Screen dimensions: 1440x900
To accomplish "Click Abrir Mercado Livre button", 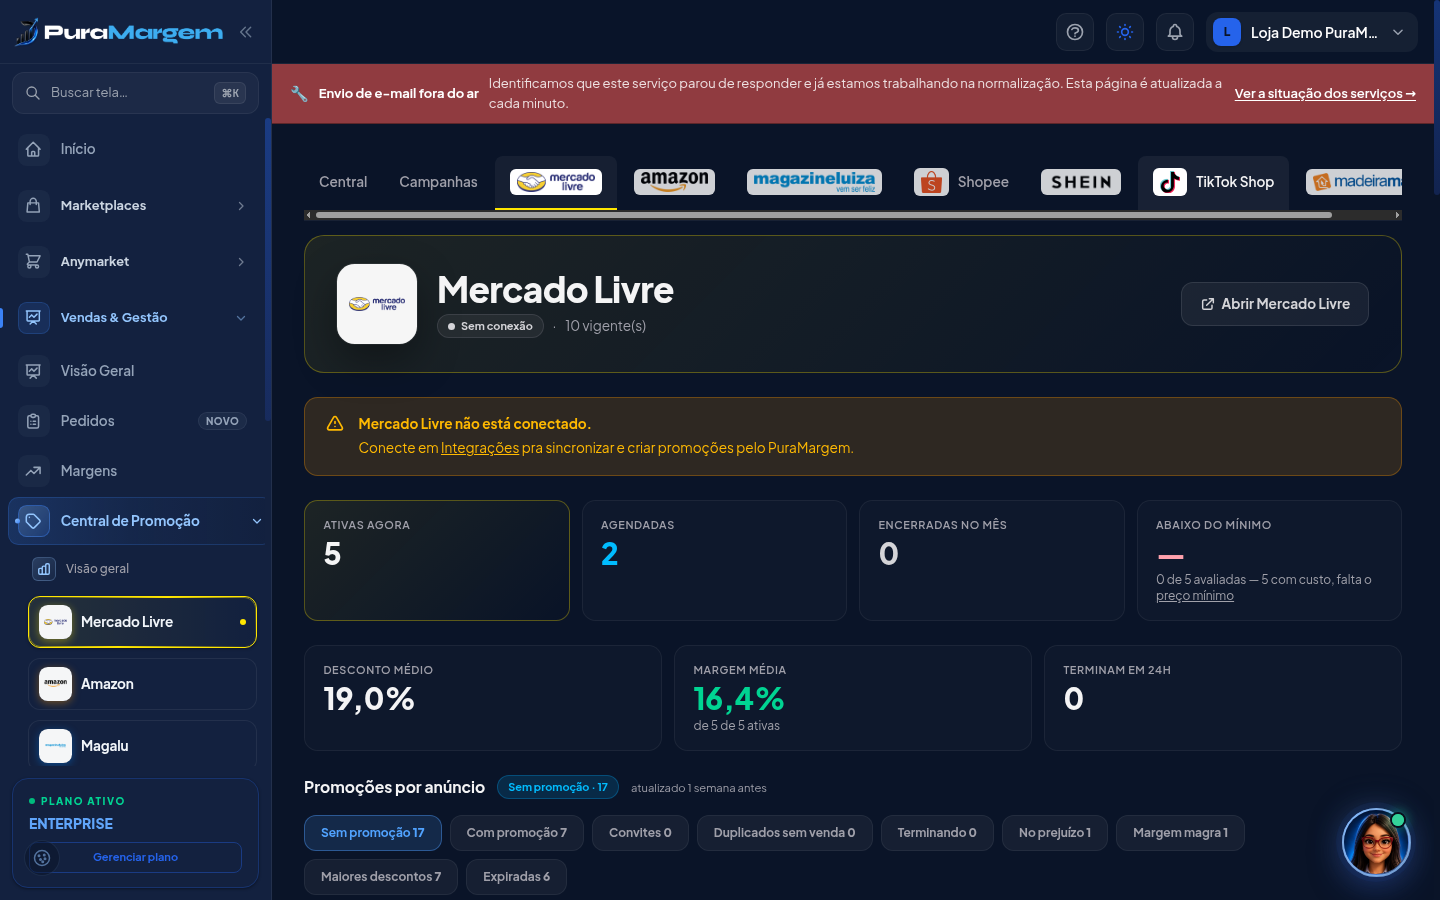I will pyautogui.click(x=1275, y=304).
